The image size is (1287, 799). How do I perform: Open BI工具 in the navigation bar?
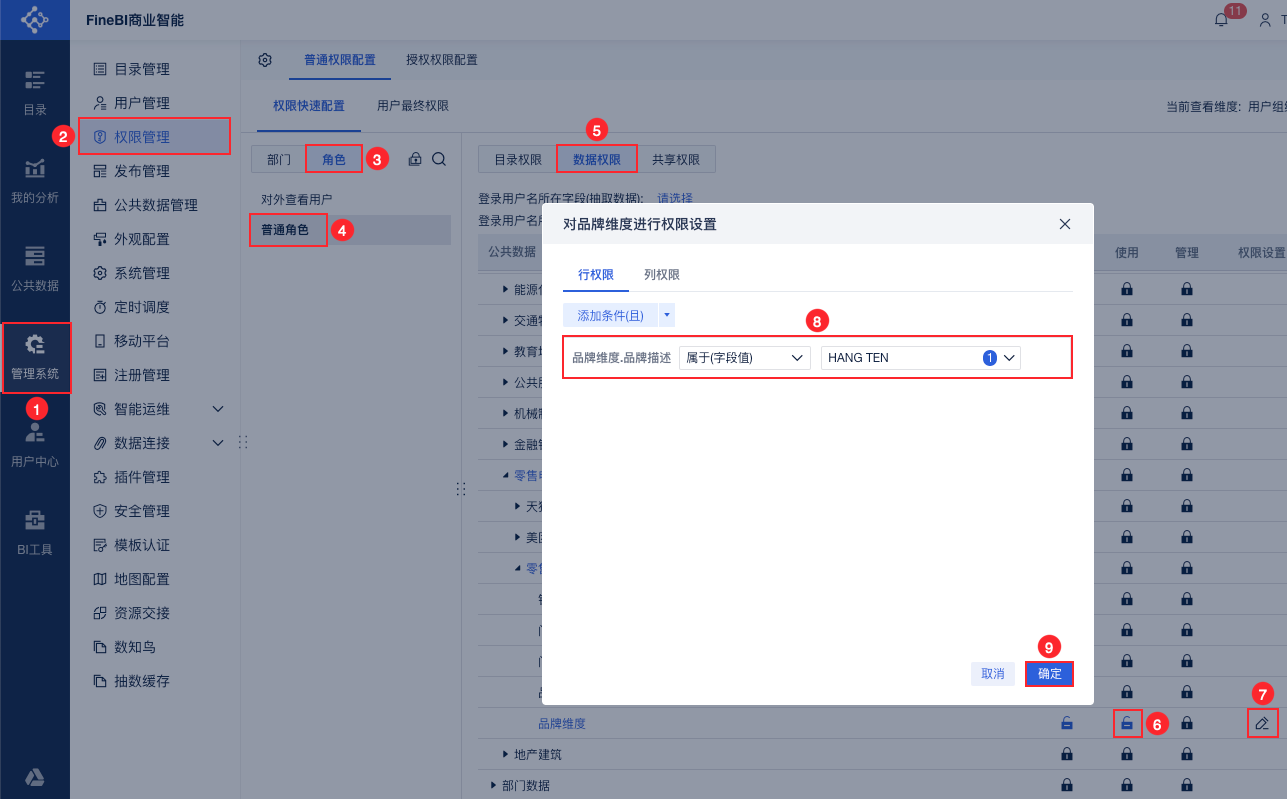tap(35, 533)
